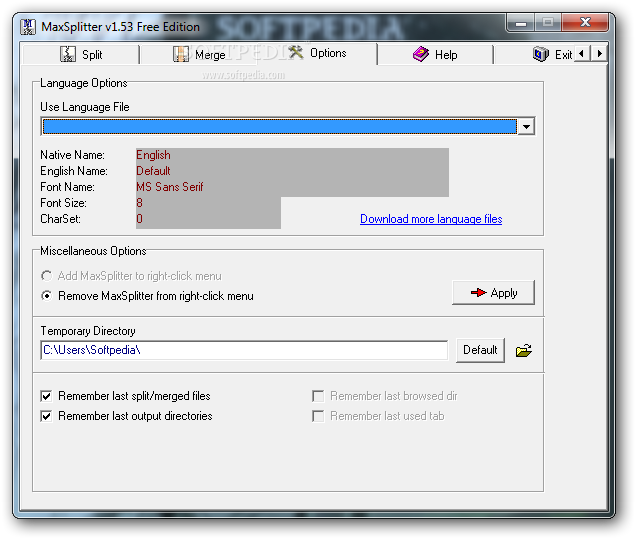Click the Split tab icon

coord(68,54)
